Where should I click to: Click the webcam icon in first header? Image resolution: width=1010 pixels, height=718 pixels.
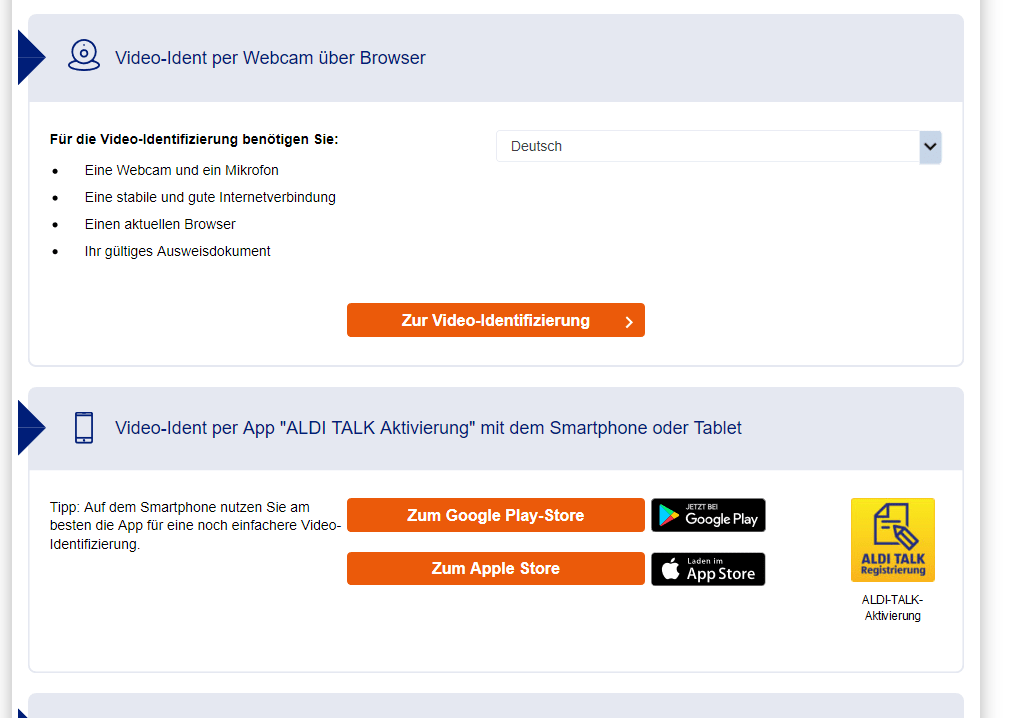[84, 55]
